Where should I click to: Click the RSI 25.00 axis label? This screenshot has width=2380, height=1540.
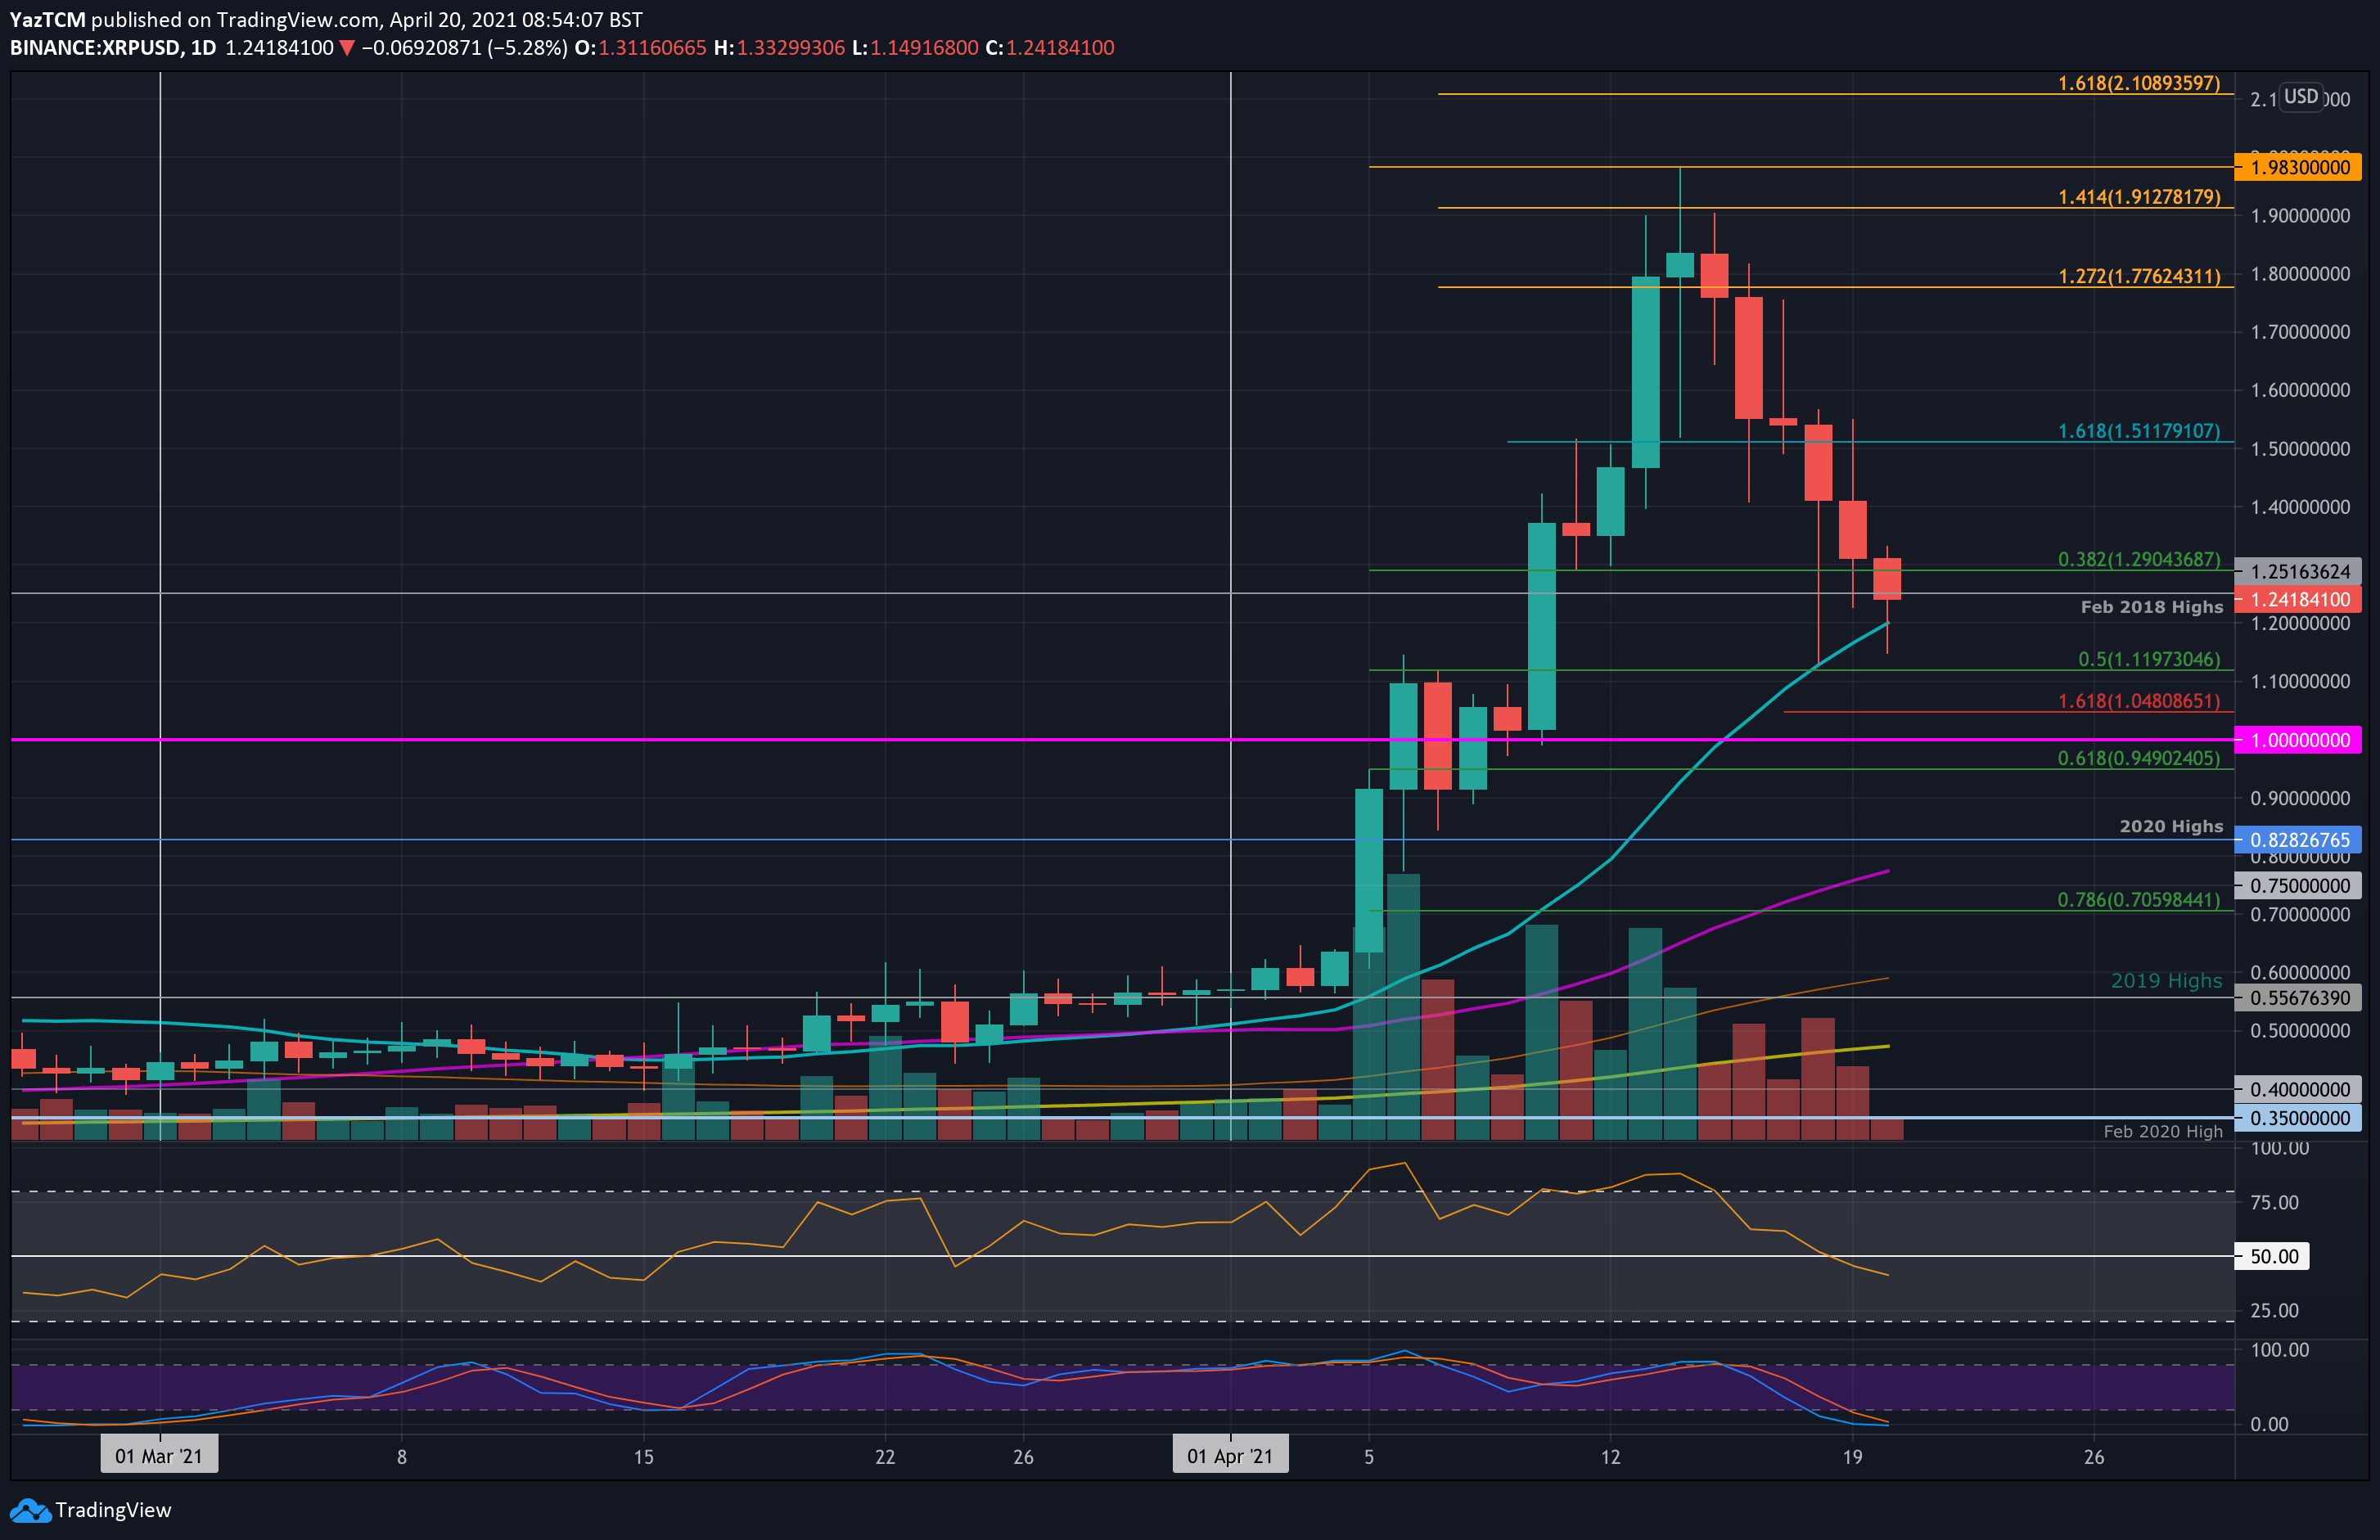(x=2274, y=1311)
